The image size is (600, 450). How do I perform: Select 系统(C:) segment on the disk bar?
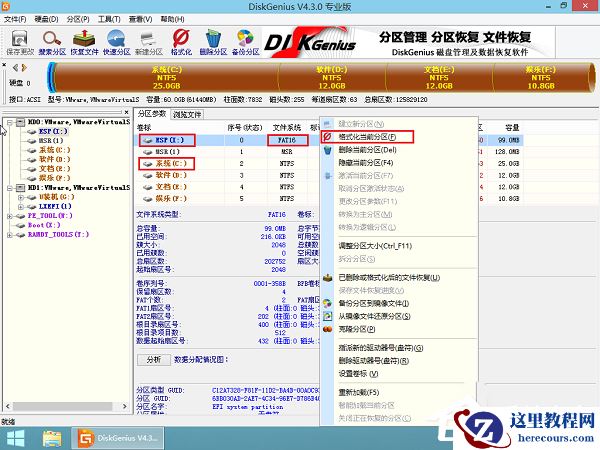[x=166, y=78]
